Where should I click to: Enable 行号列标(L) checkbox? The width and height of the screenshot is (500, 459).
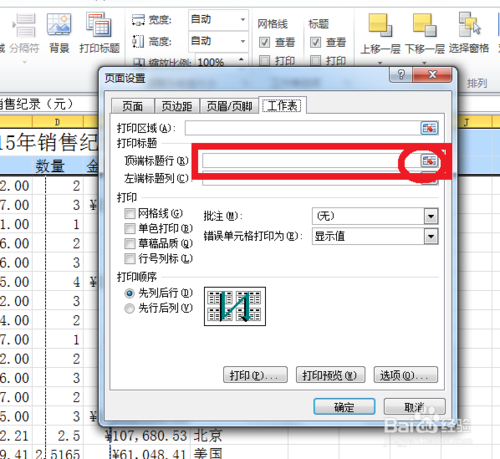[129, 259]
